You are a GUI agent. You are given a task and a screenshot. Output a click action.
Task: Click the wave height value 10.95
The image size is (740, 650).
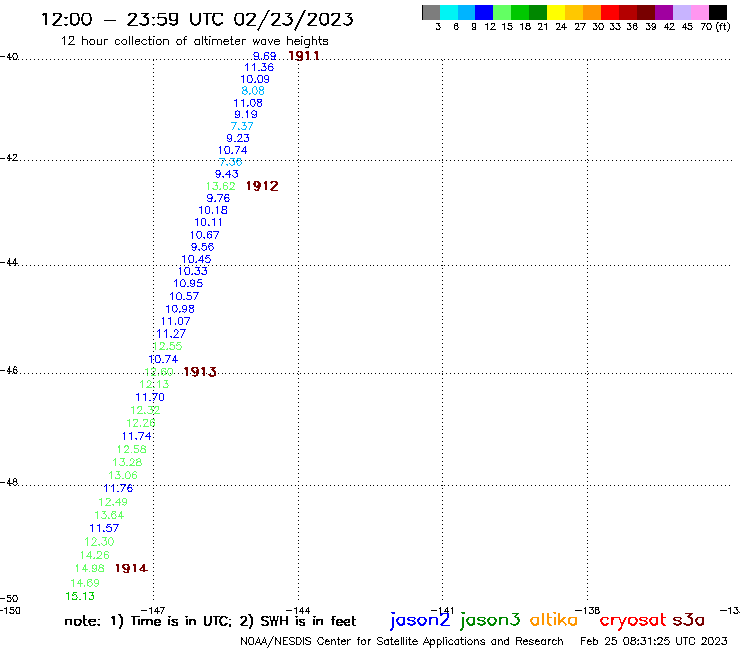(x=188, y=284)
